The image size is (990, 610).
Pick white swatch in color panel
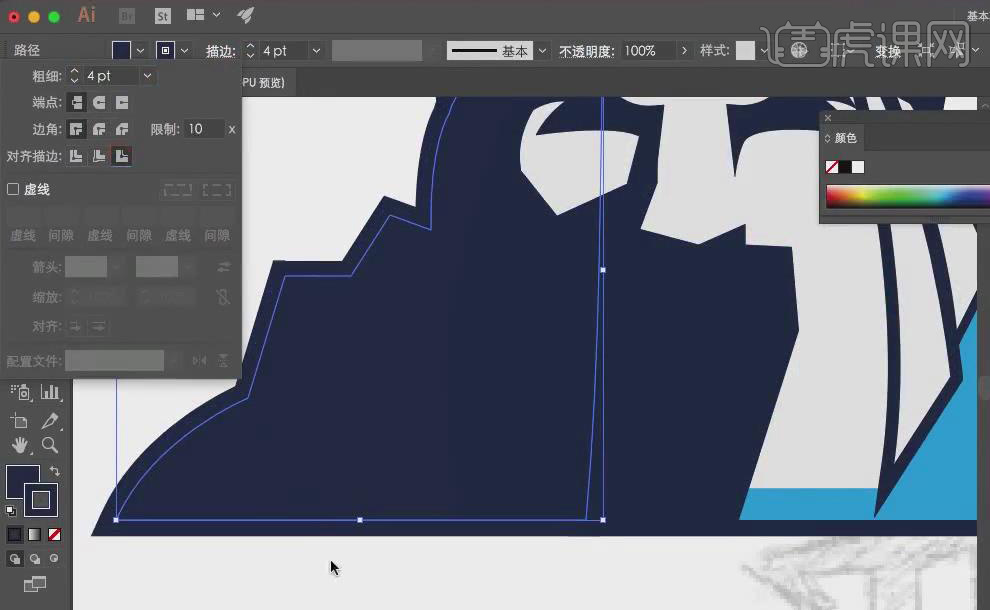tap(858, 167)
